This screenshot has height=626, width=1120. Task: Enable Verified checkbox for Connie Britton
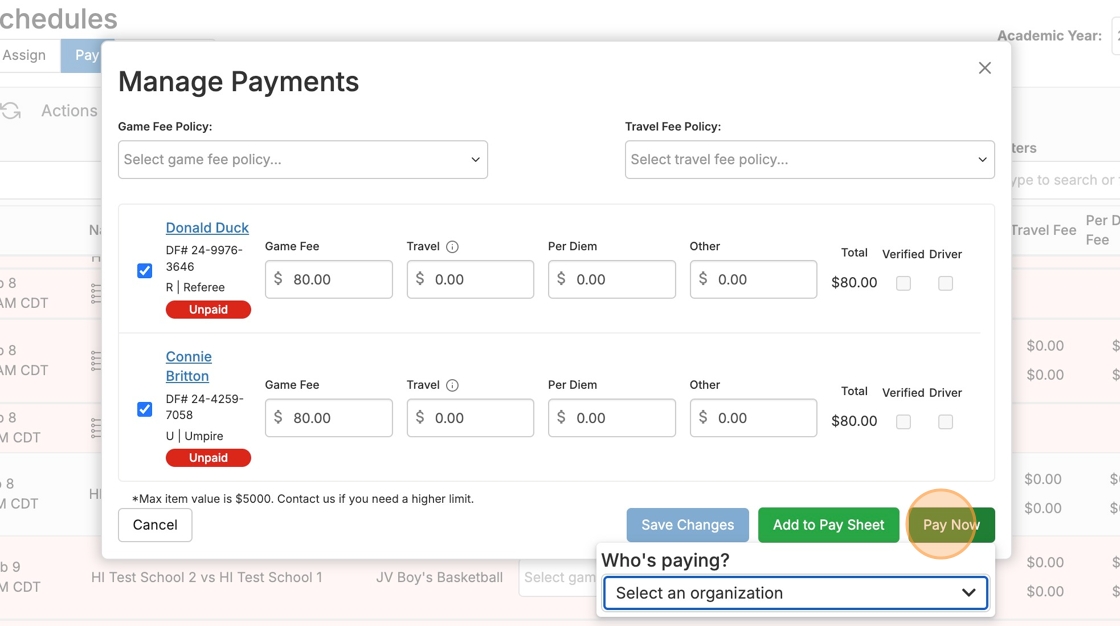point(903,422)
